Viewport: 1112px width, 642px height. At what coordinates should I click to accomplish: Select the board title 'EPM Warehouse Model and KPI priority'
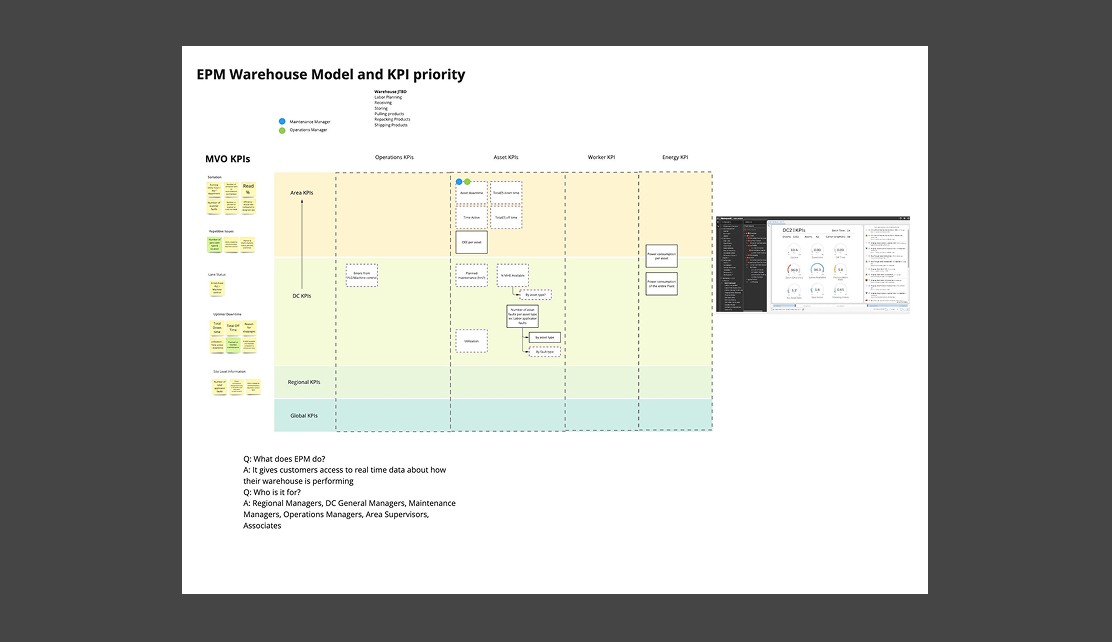click(x=330, y=74)
